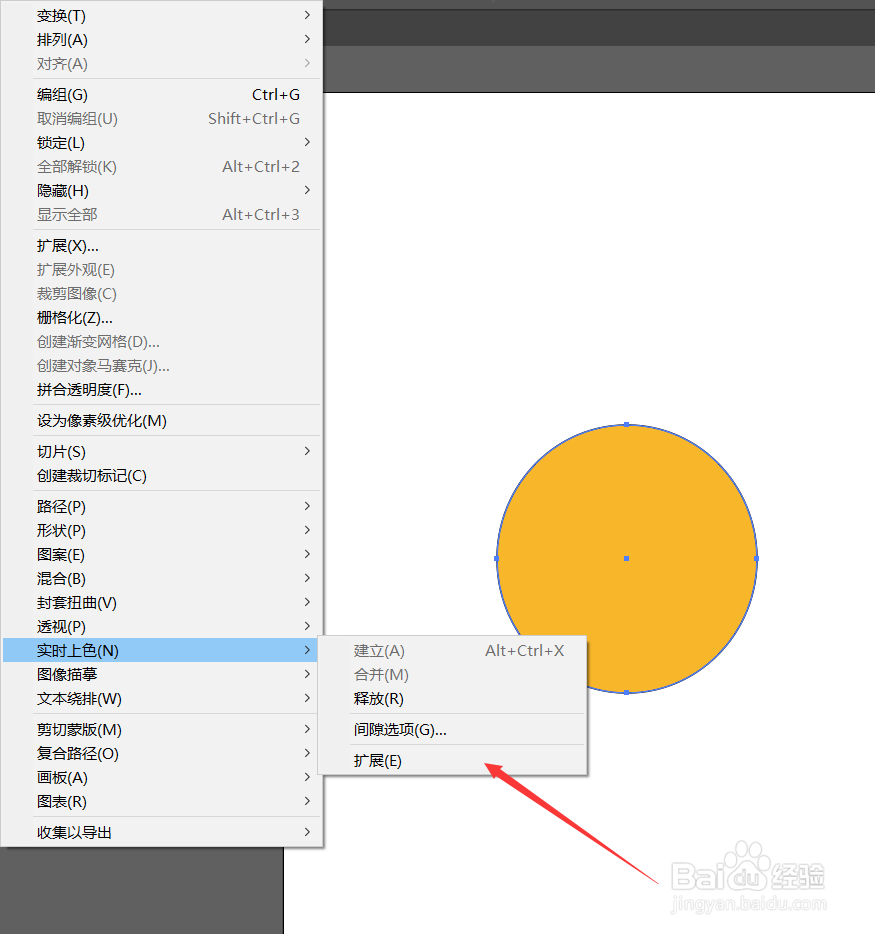This screenshot has width=875, height=934.
Task: Open the 切片(S) submenu
Action: click(x=162, y=452)
